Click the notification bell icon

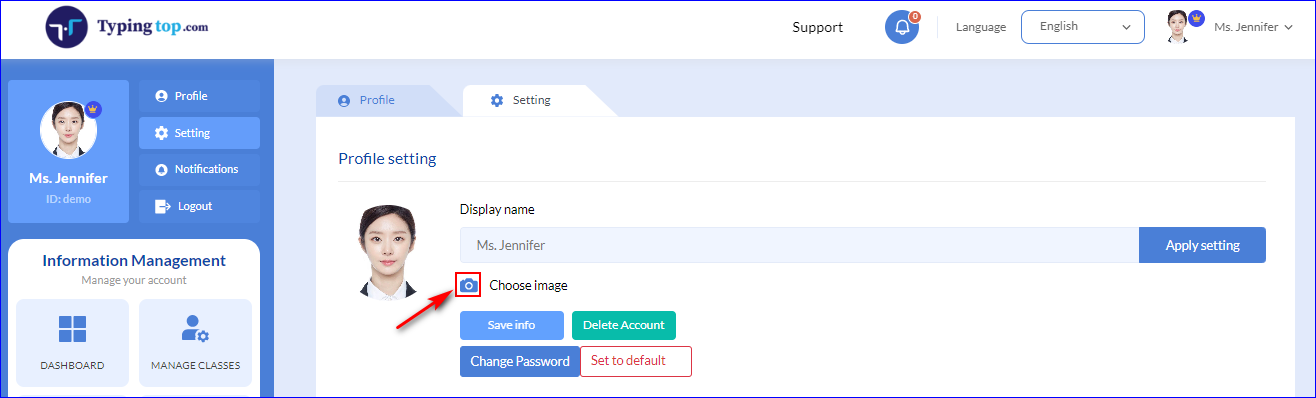tap(901, 27)
